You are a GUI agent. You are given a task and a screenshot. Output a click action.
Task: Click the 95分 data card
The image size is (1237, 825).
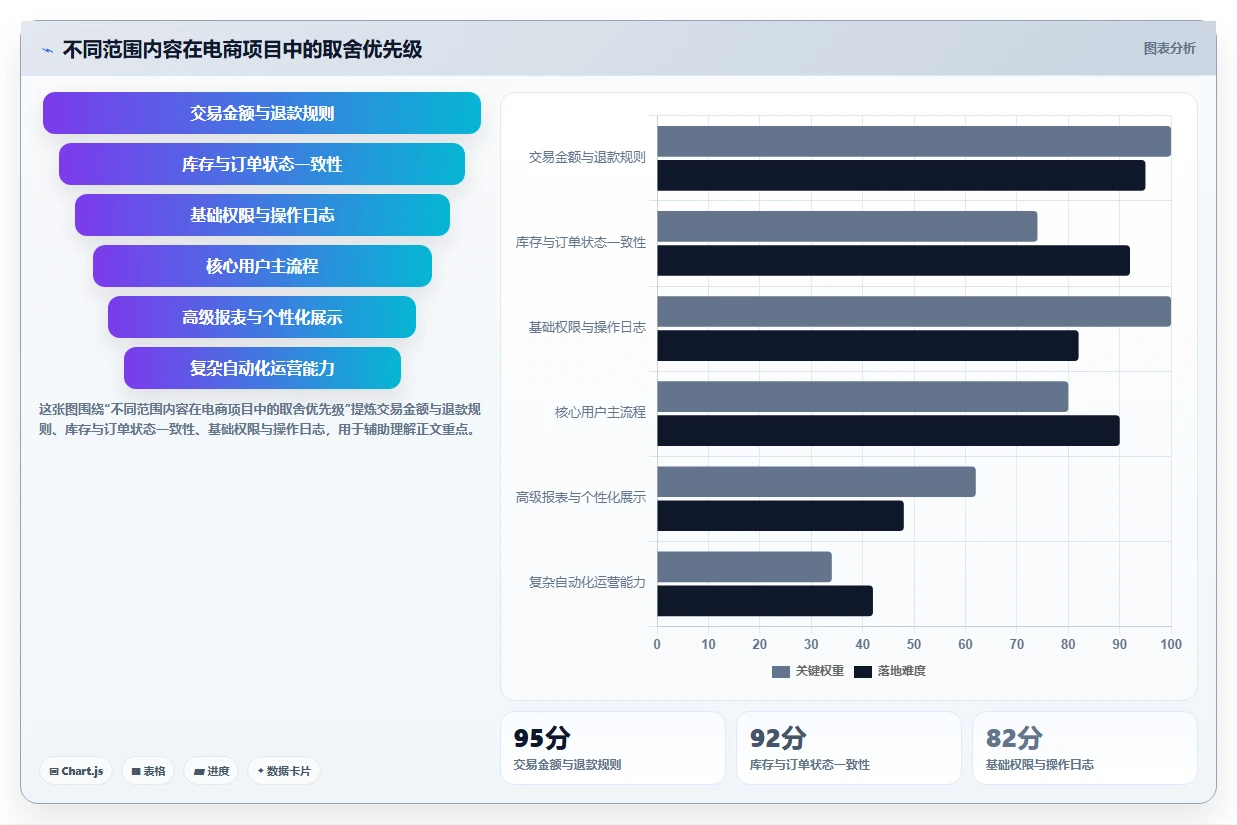(x=613, y=748)
